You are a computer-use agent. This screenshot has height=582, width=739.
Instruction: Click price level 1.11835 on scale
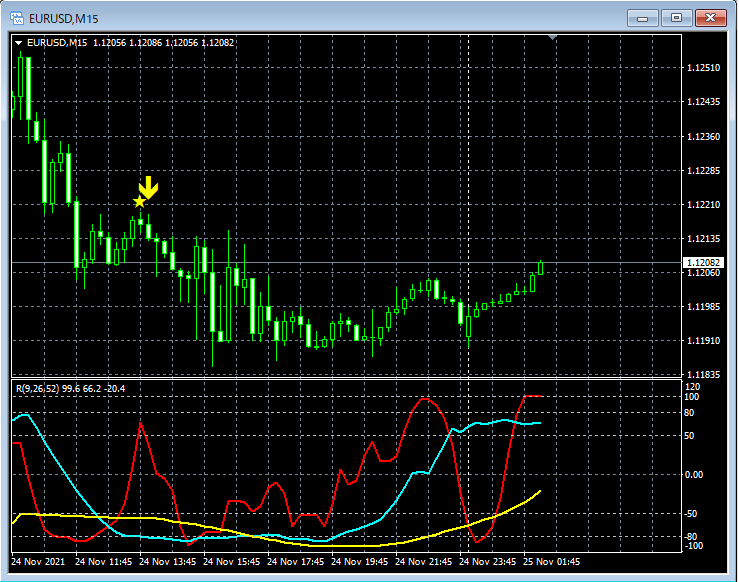point(704,375)
